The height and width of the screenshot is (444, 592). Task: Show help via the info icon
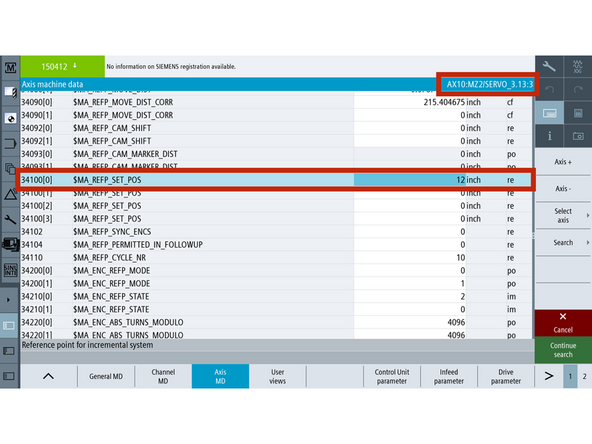[x=549, y=136]
